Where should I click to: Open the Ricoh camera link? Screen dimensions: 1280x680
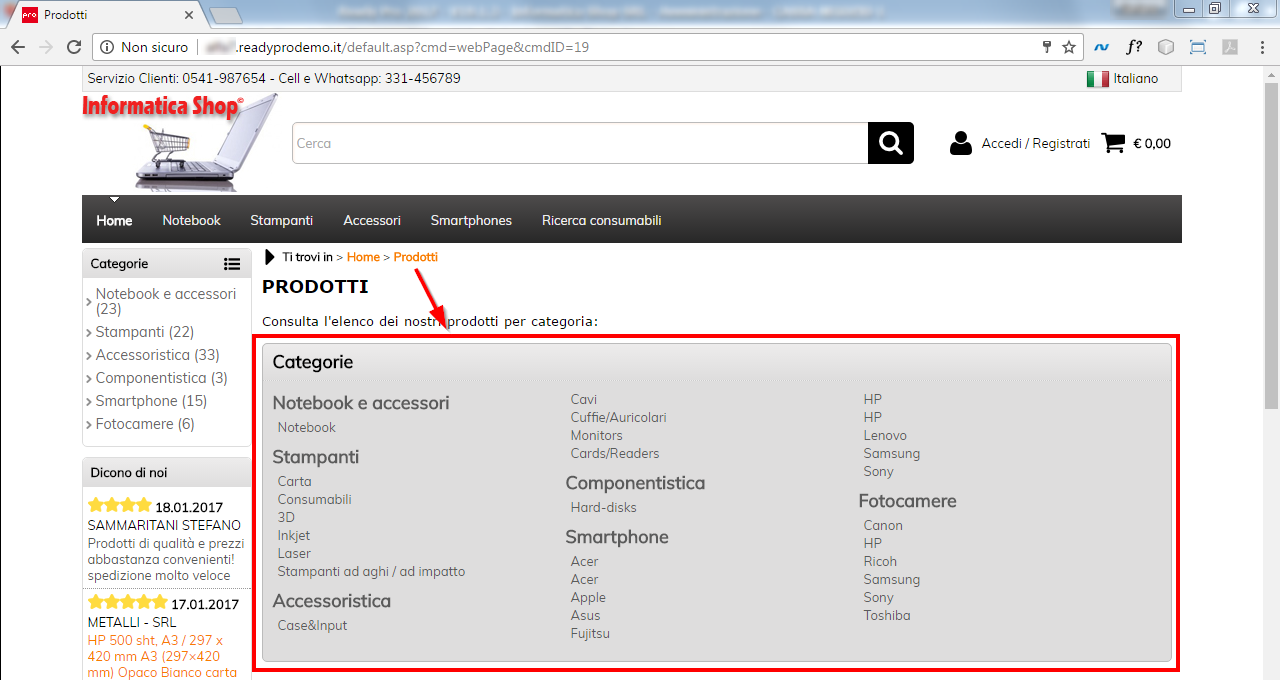coord(881,561)
